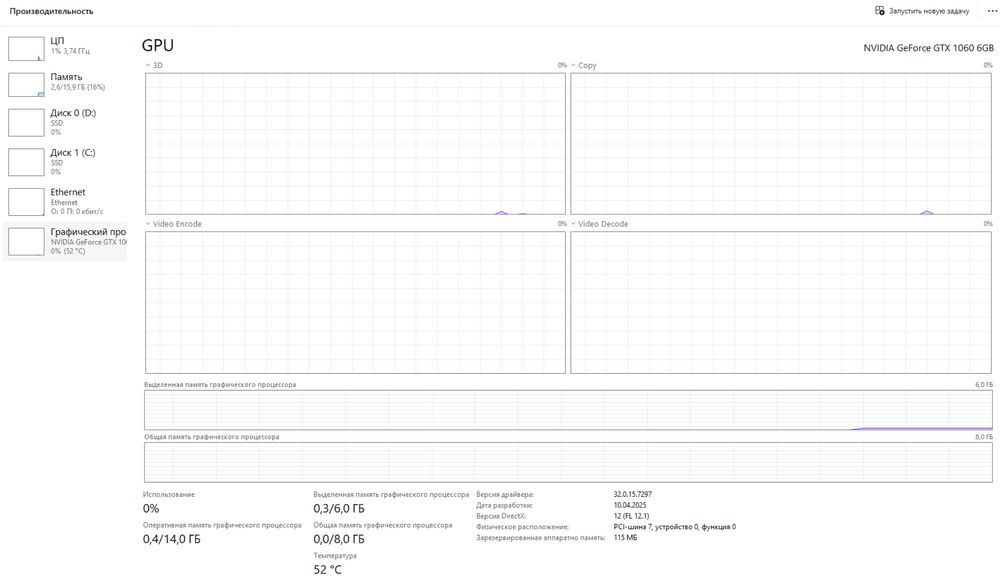
Task: Open the Video Decode engine dropdown
Action: click(x=599, y=224)
